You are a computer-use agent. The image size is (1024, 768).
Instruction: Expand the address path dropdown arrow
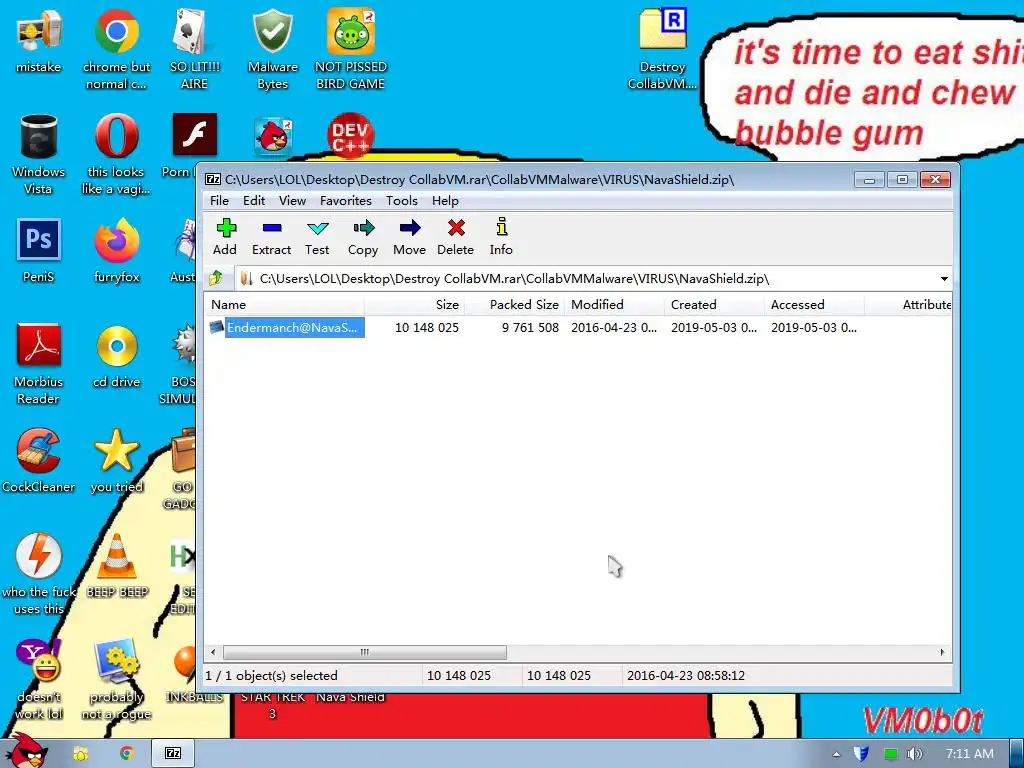pos(944,279)
